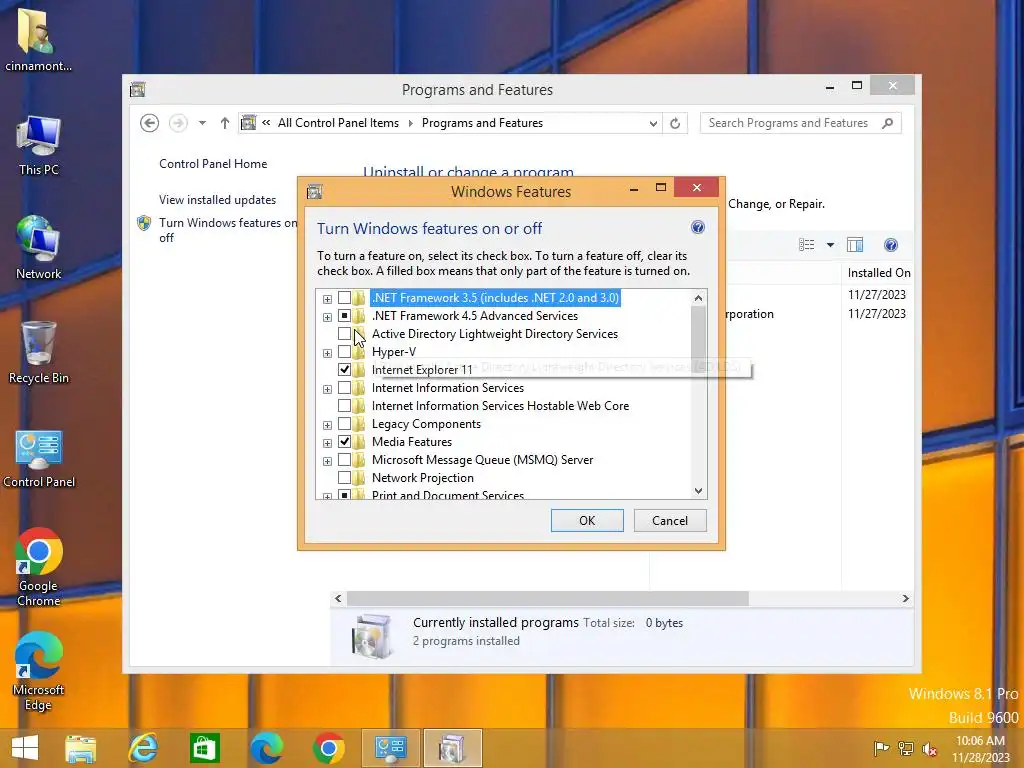Screen dimensions: 1024x768
Task: Open the address bar history dropdown
Action: [x=652, y=123]
